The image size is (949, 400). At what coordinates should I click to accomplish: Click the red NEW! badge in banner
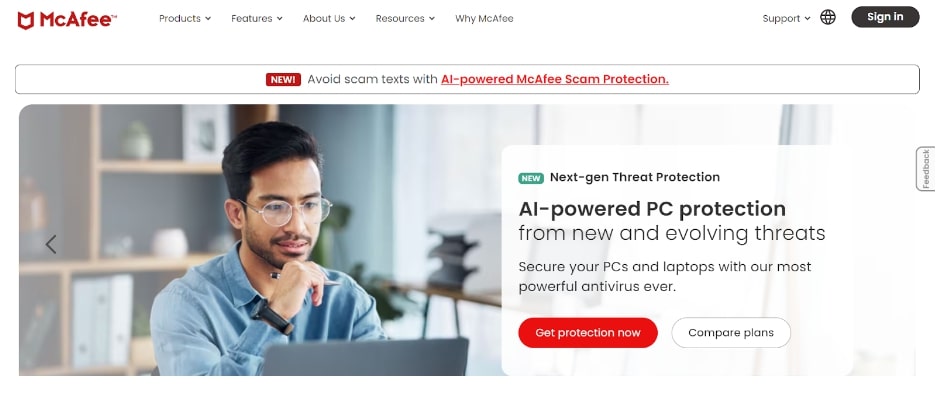283,79
